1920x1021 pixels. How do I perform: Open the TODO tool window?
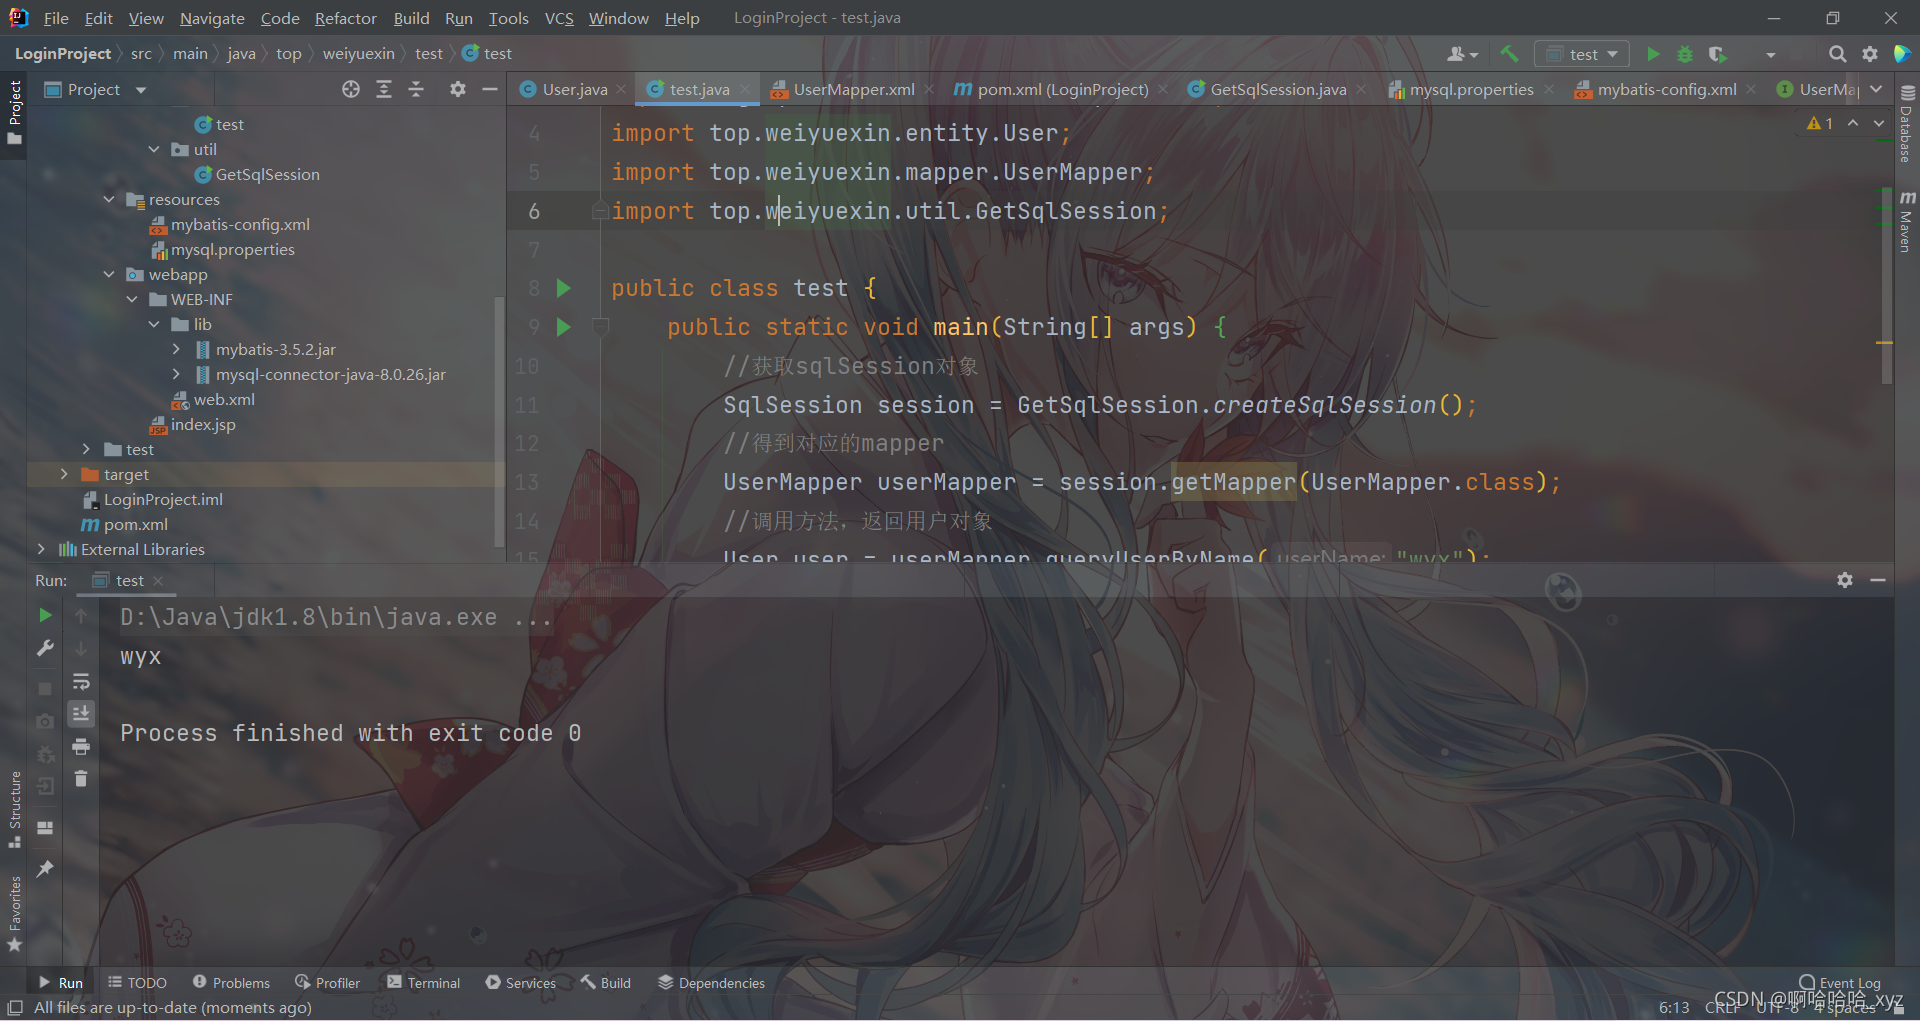click(x=138, y=983)
